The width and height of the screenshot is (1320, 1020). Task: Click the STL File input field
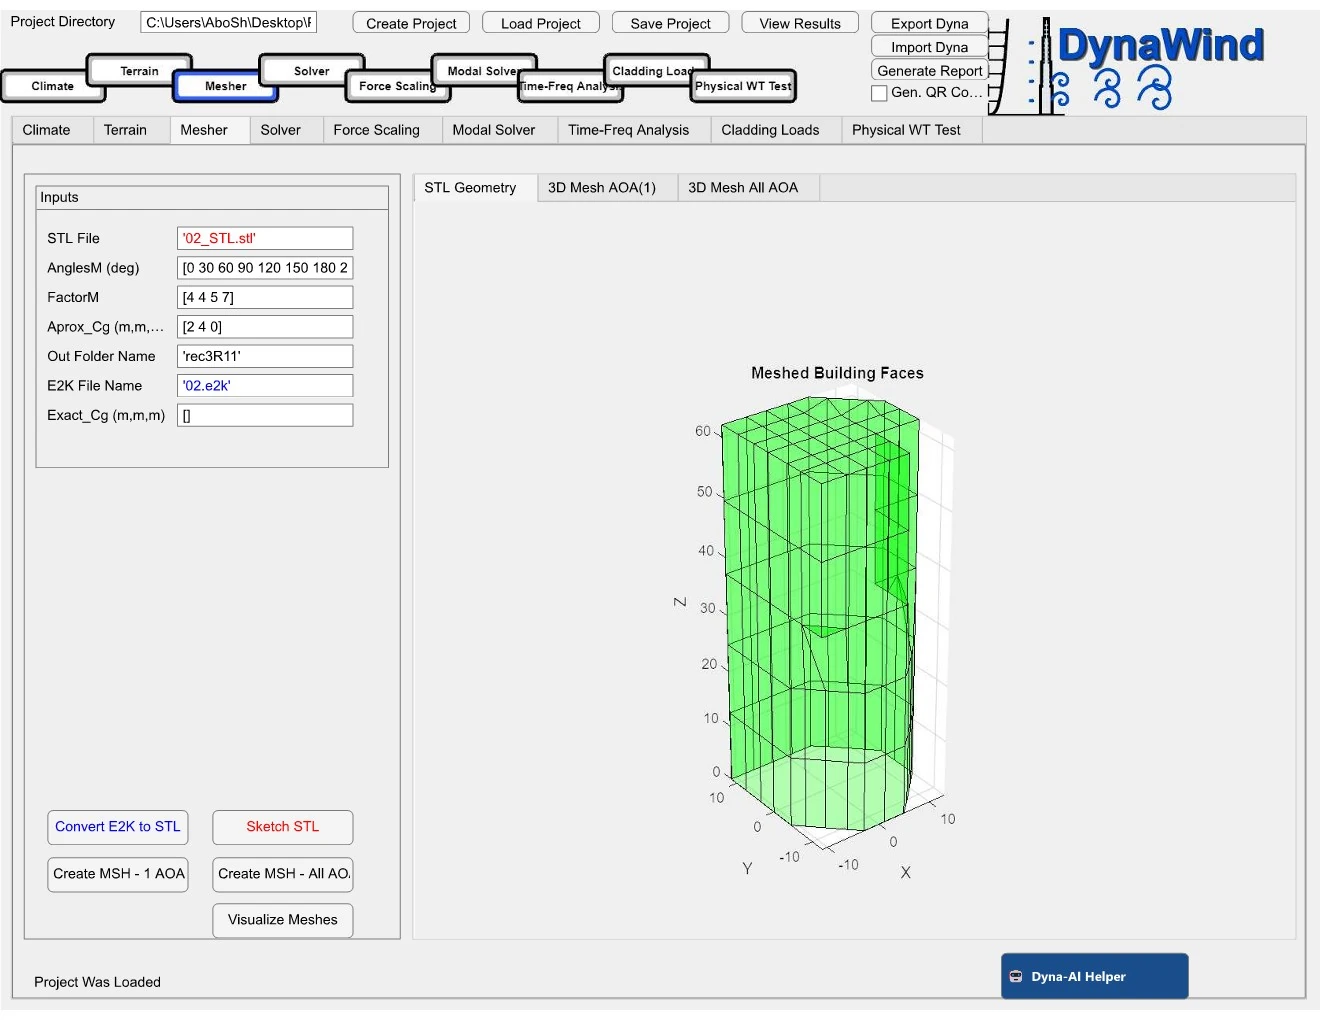264,238
